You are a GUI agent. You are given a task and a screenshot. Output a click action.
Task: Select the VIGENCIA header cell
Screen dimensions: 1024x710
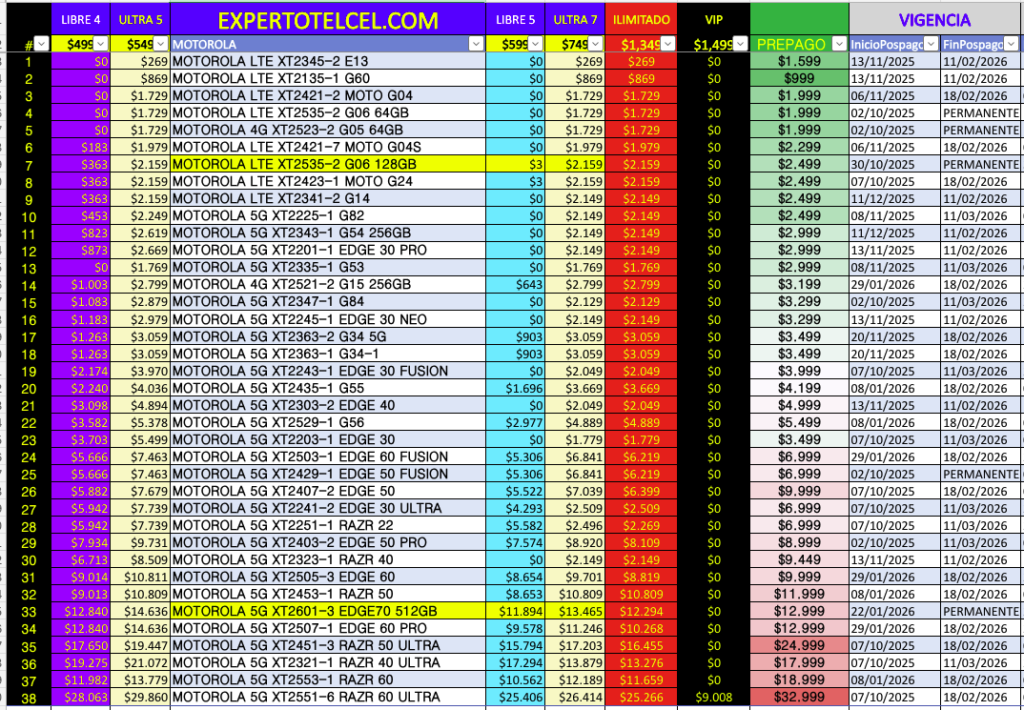pos(934,20)
